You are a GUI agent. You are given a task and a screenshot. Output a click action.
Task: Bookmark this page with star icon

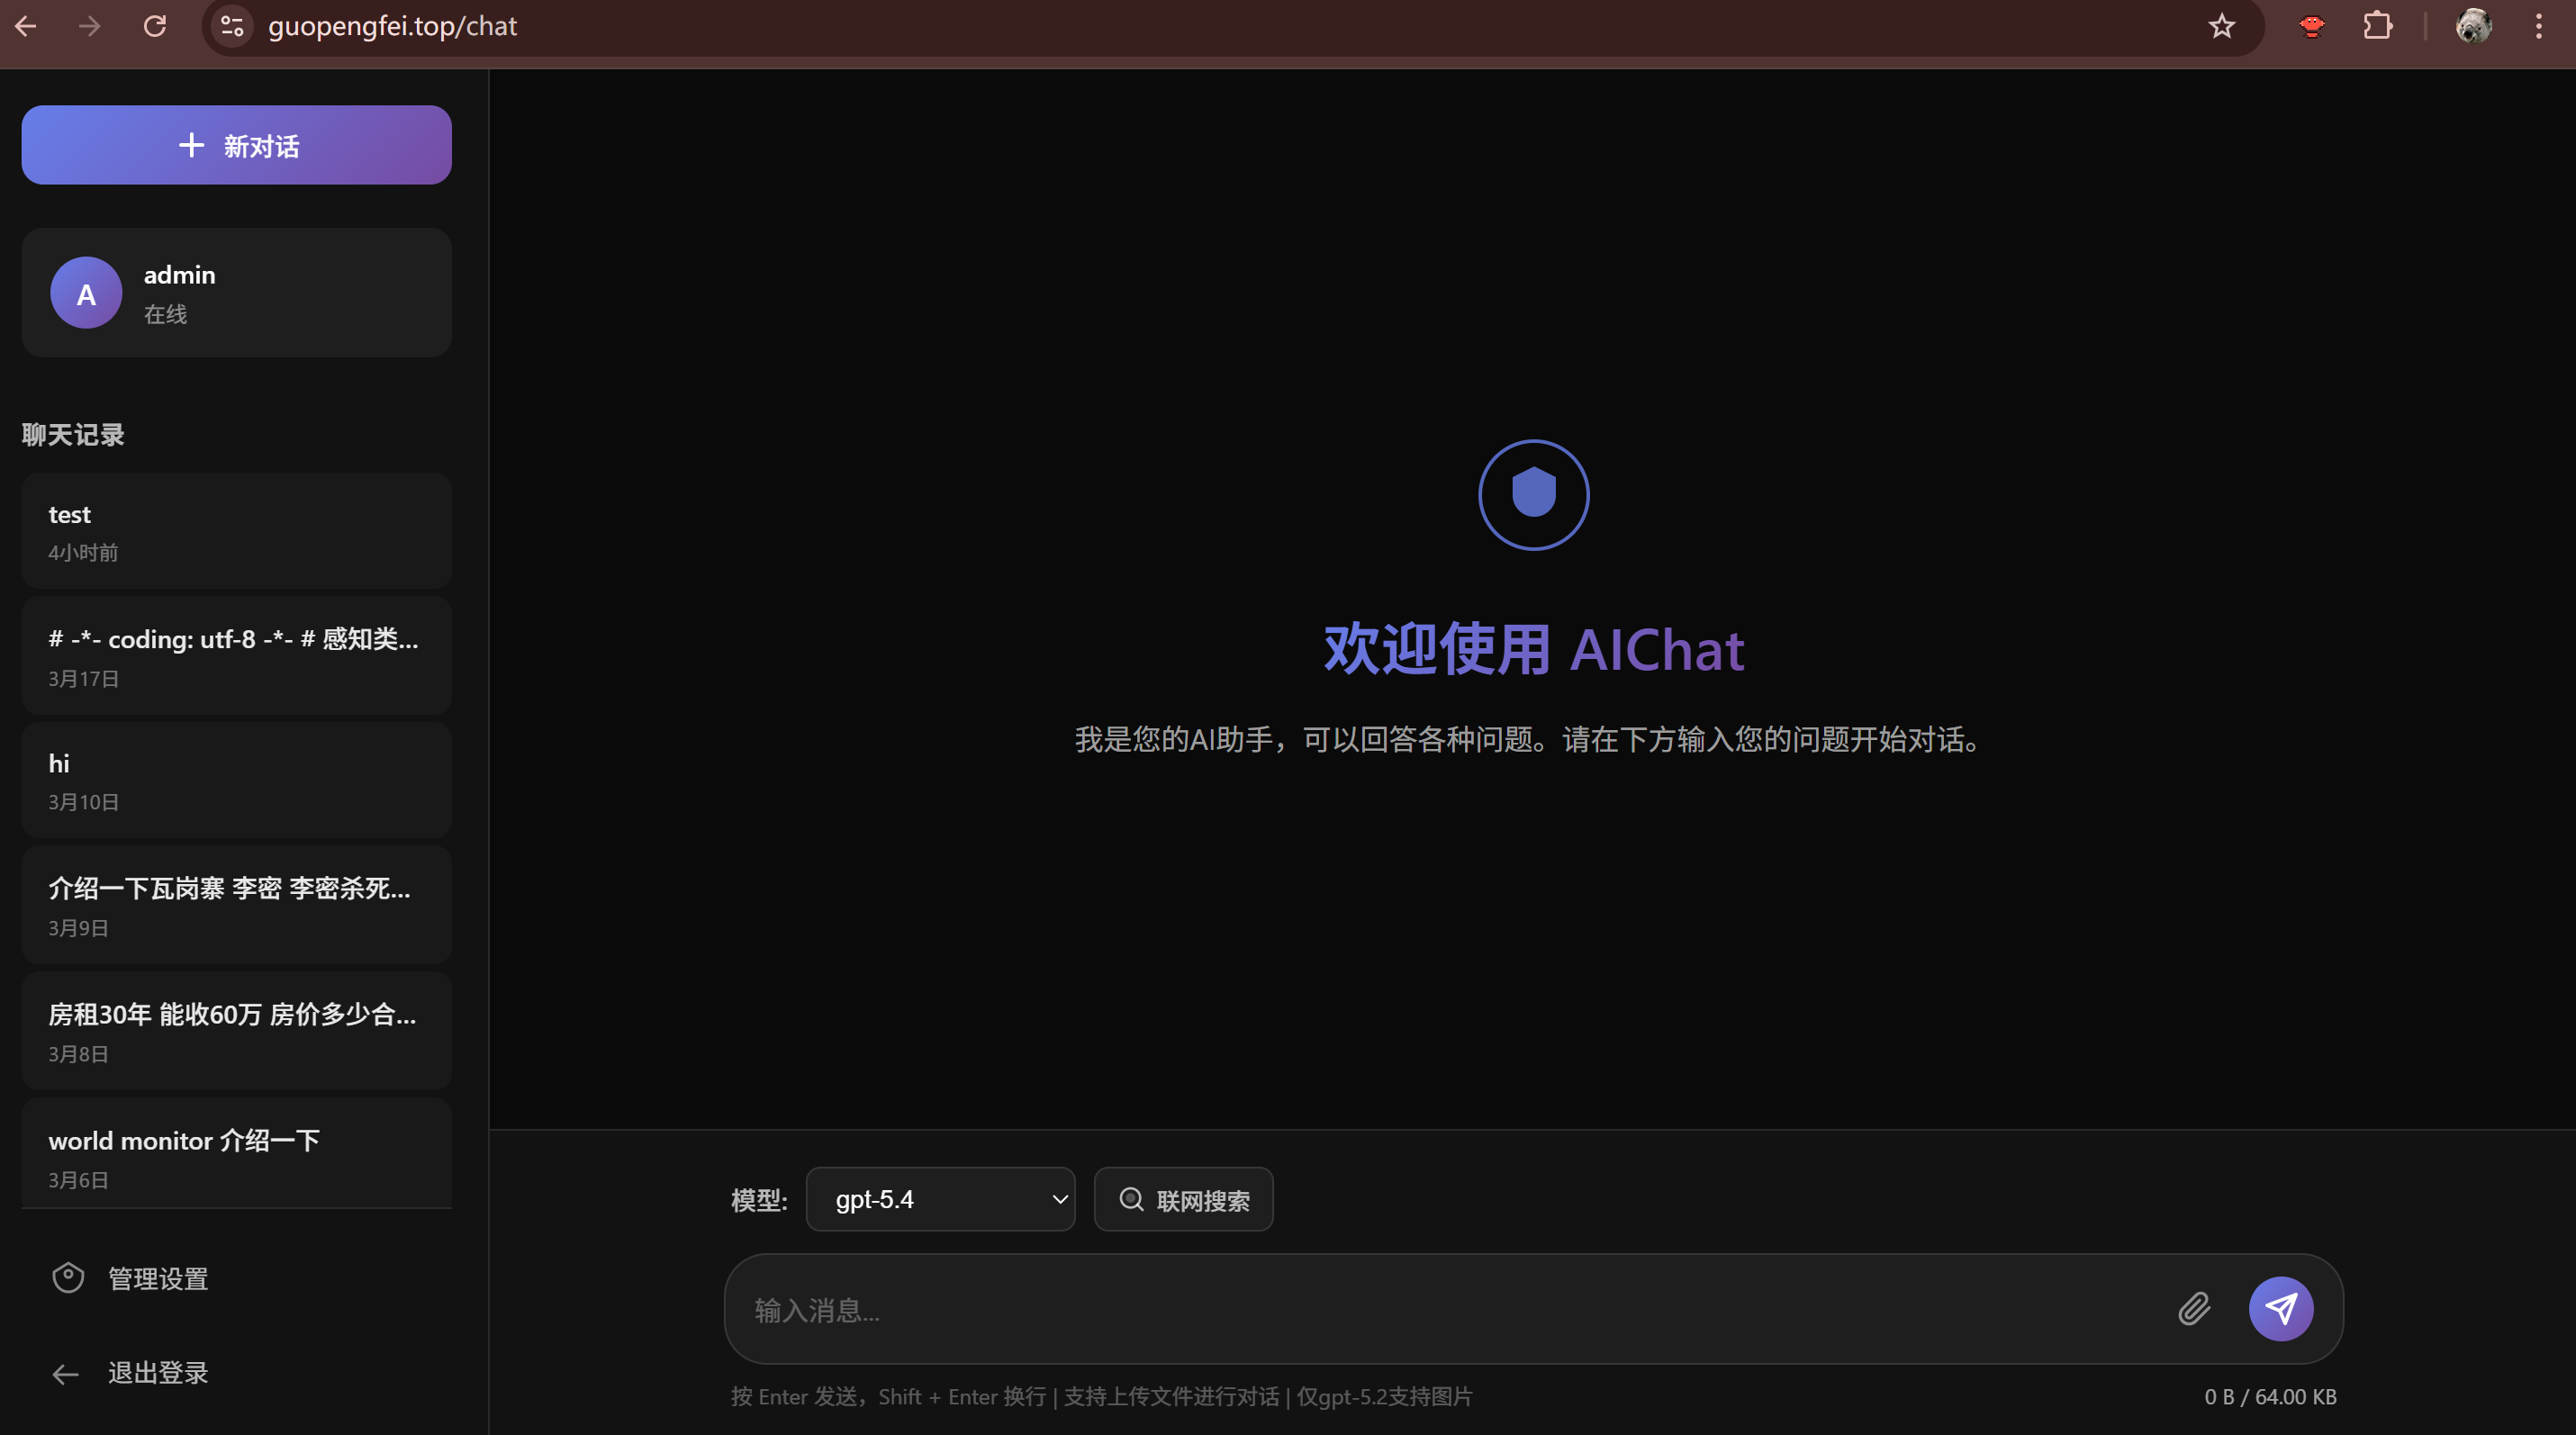pyautogui.click(x=2221, y=26)
